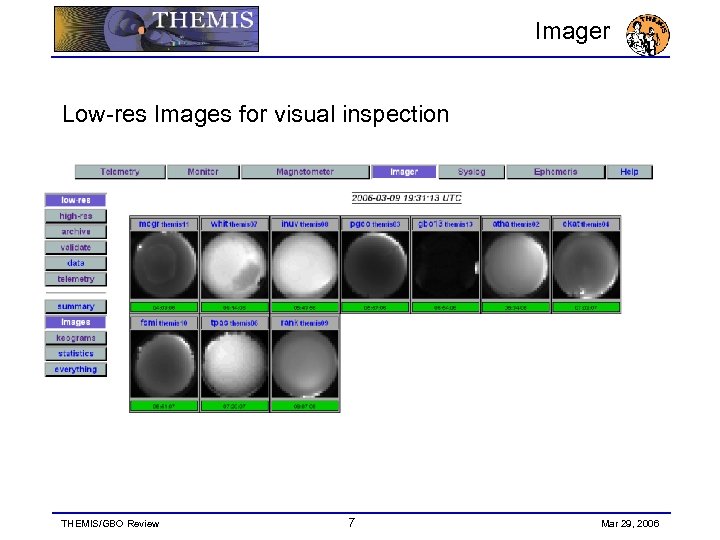Open the fsmi themis10 image thumbnail
Viewport: 720px width, 540px height.
(x=164, y=364)
